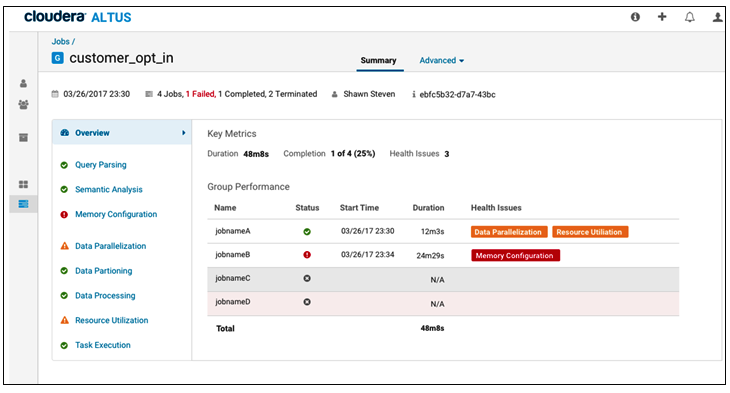The image size is (730, 393).
Task: Expand the Advanced dropdown menu
Action: [441, 61]
